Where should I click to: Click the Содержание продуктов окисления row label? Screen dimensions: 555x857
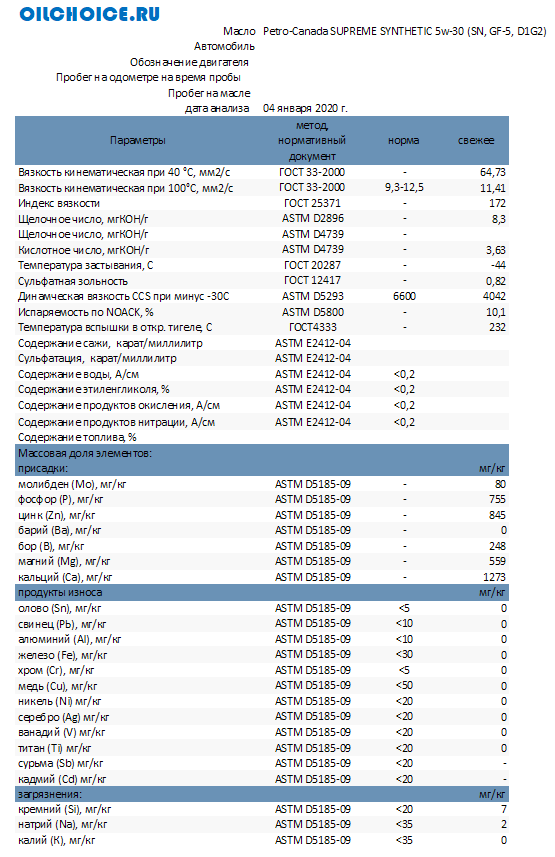(x=119, y=406)
